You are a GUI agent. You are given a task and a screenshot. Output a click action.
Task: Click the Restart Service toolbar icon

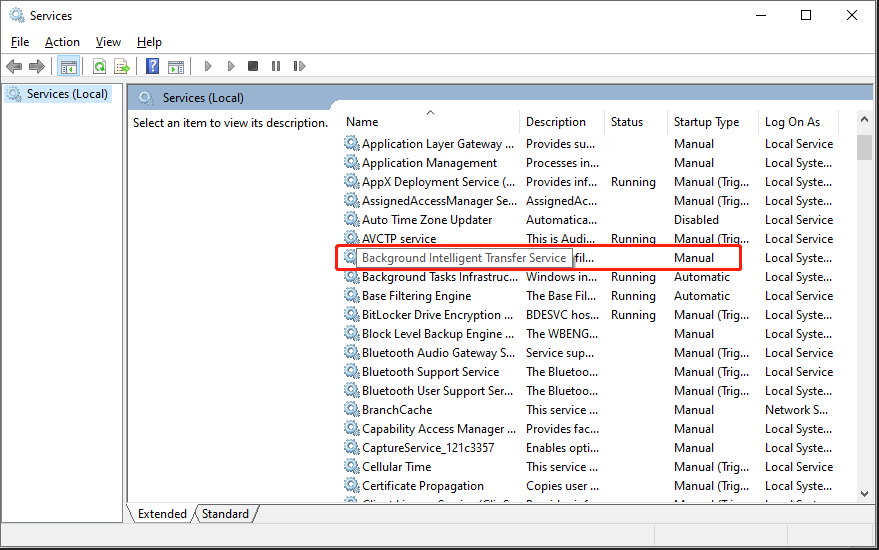point(299,66)
